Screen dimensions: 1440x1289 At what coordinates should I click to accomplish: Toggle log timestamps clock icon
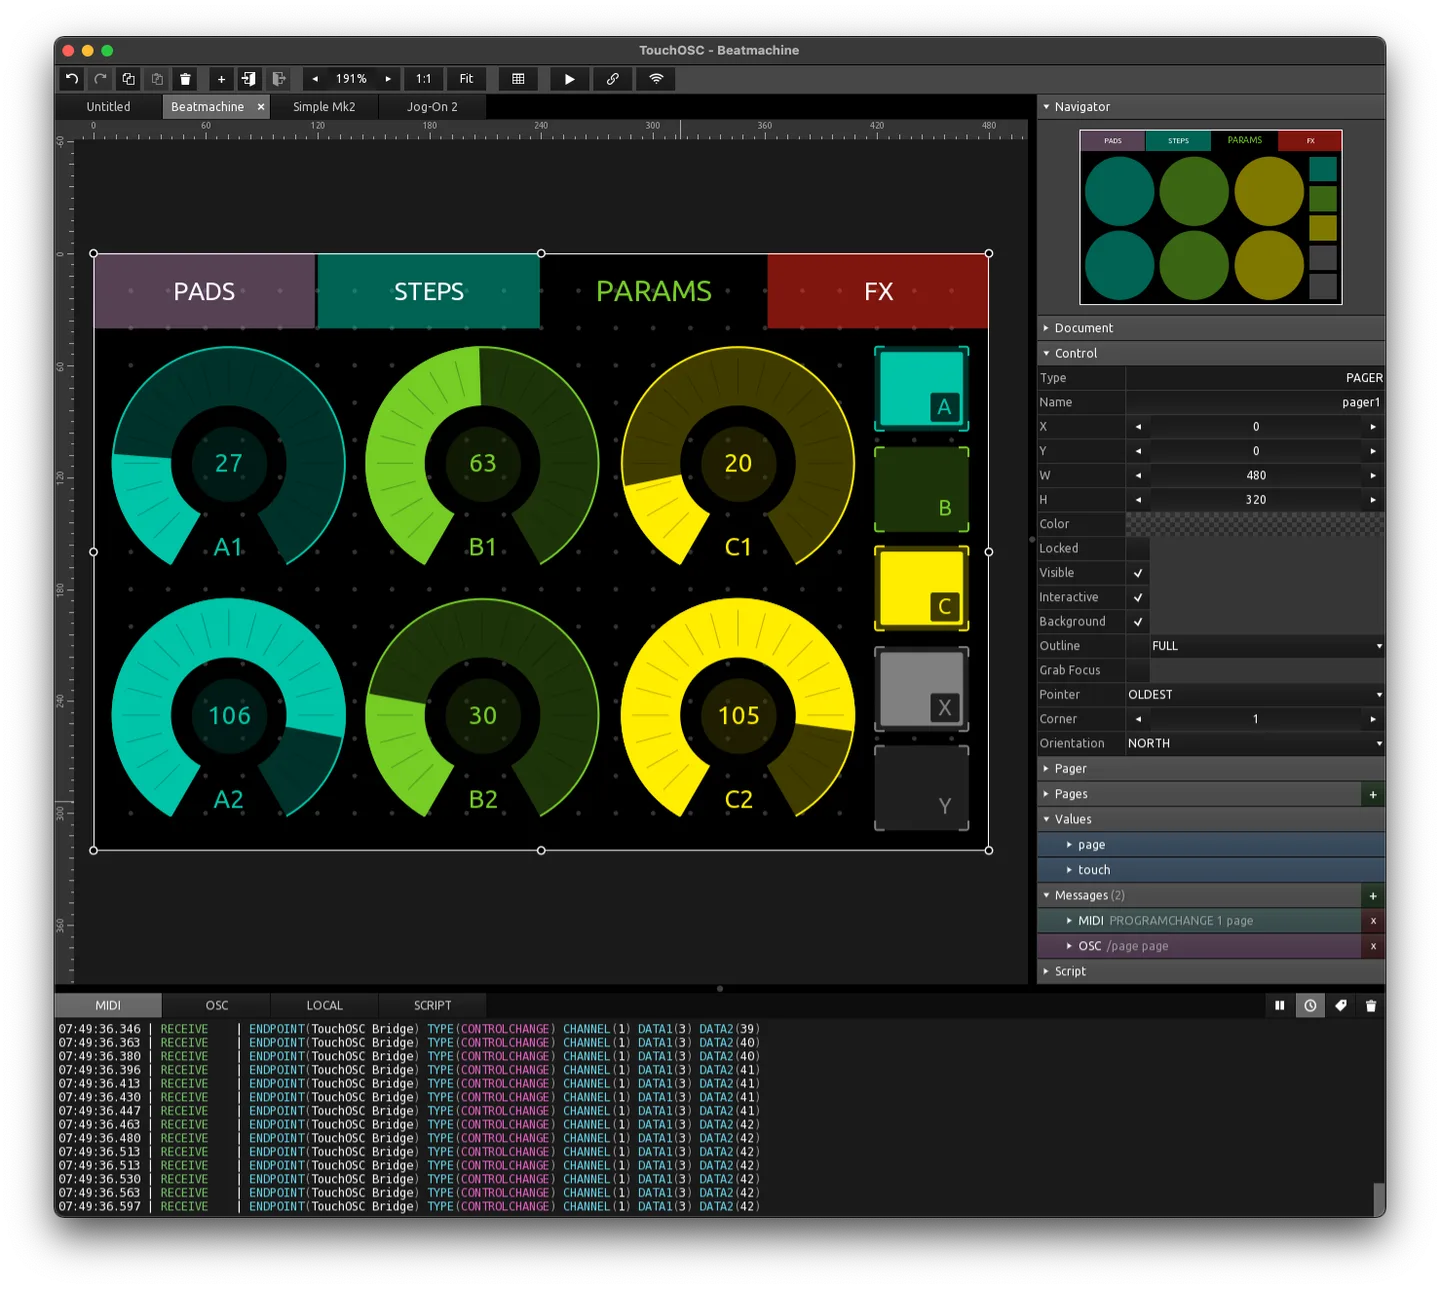pyautogui.click(x=1310, y=1006)
